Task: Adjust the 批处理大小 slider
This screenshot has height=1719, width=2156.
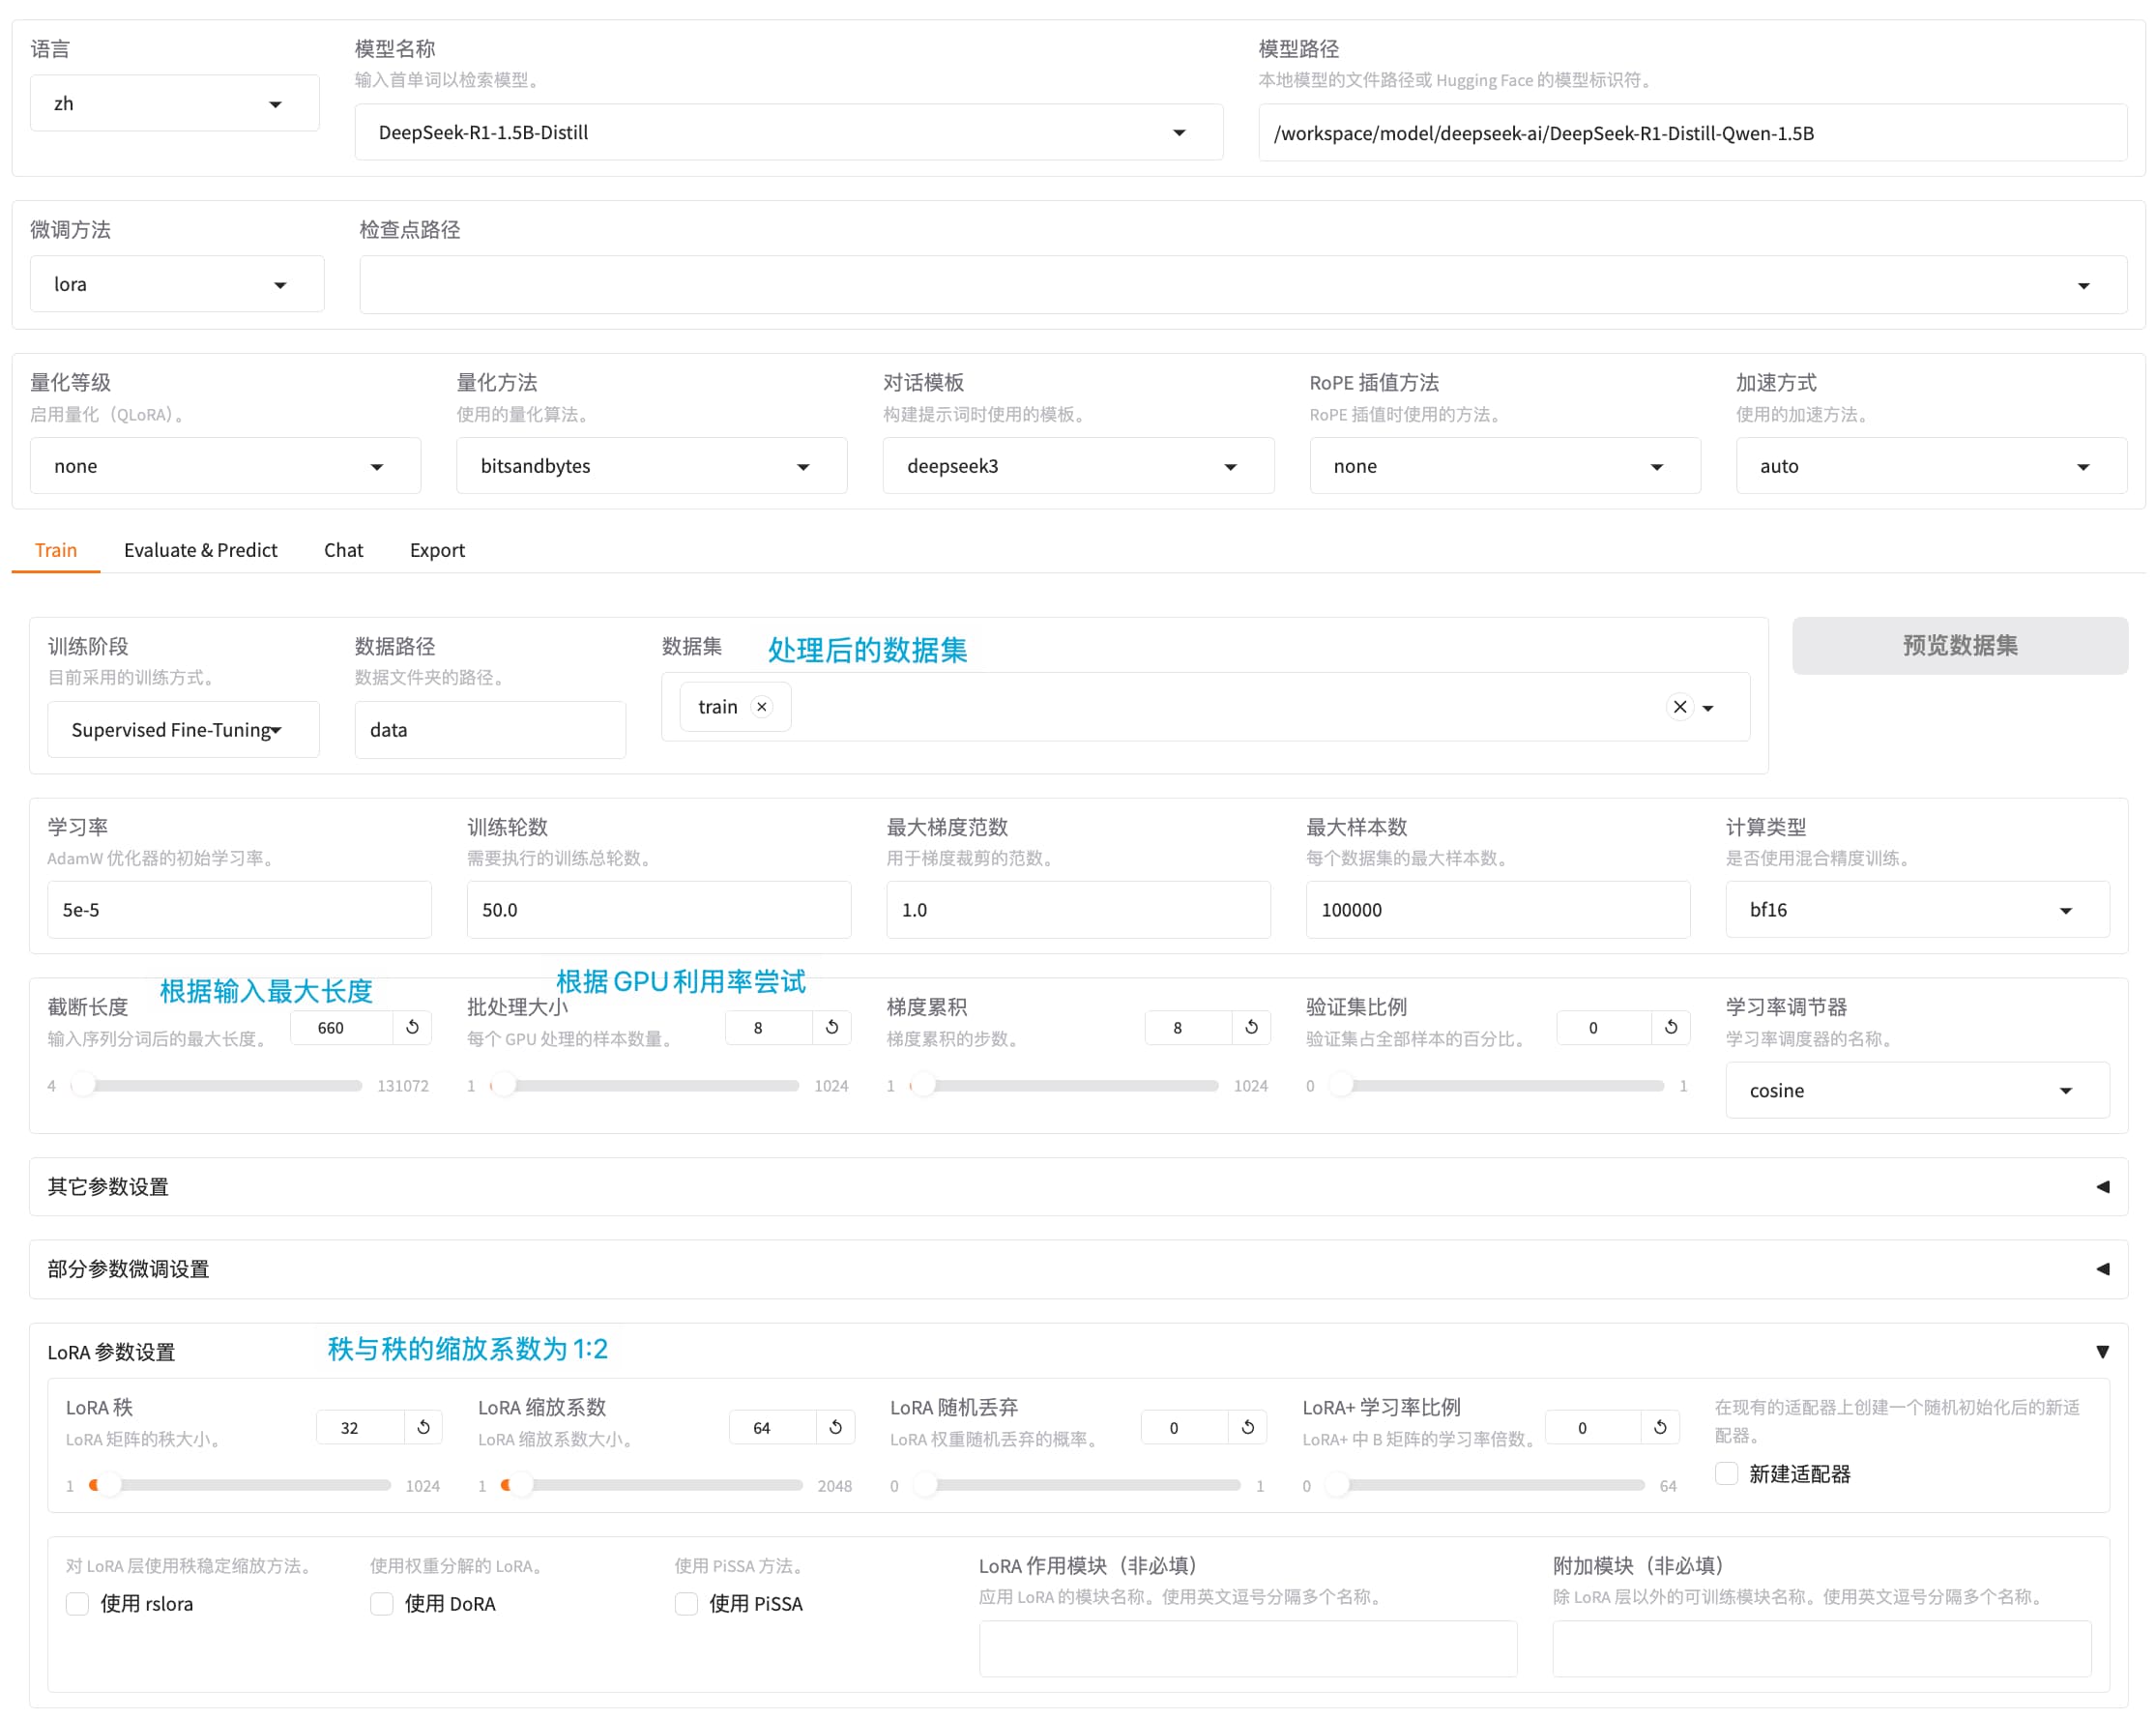Action: click(x=644, y=1085)
